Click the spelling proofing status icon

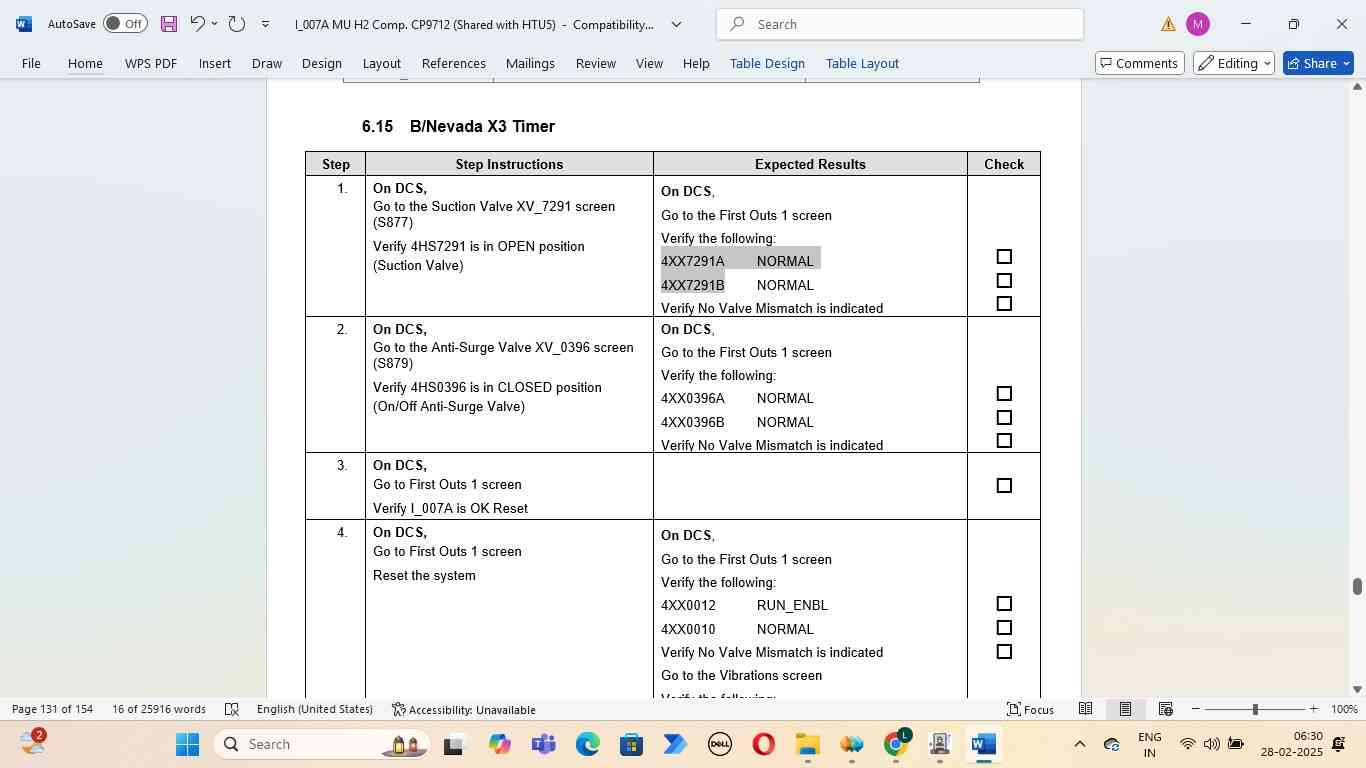(x=232, y=709)
